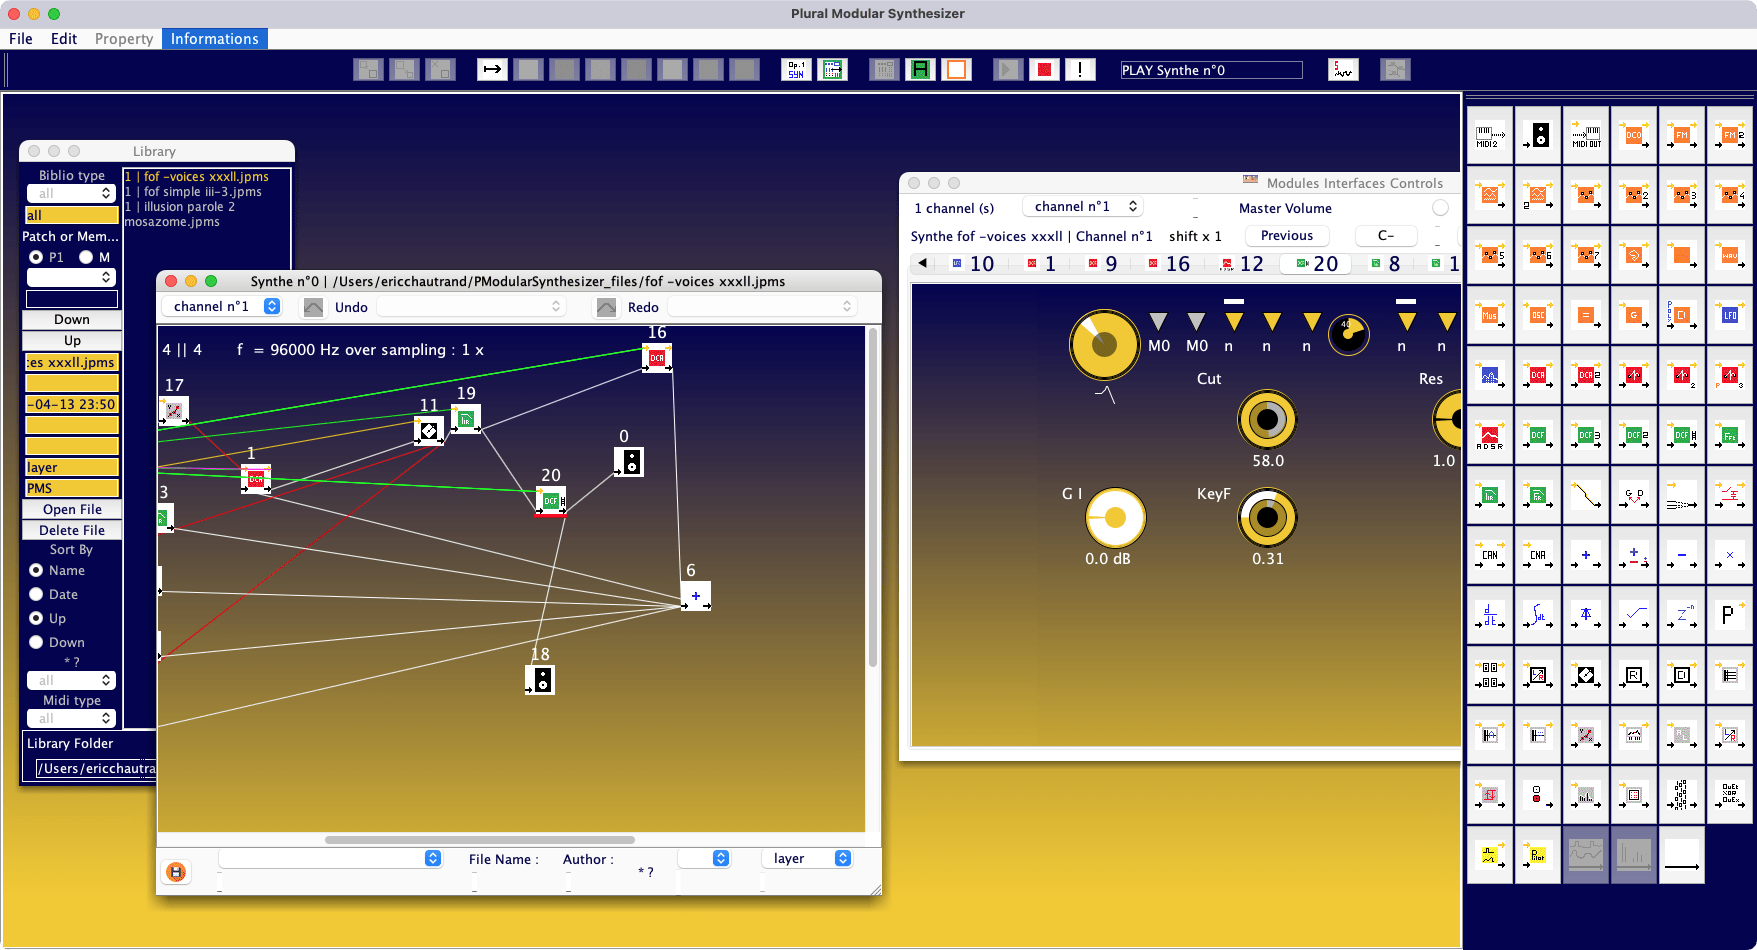Click the Cut knob showing 58.0
Image resolution: width=1757 pixels, height=950 pixels.
click(x=1267, y=420)
